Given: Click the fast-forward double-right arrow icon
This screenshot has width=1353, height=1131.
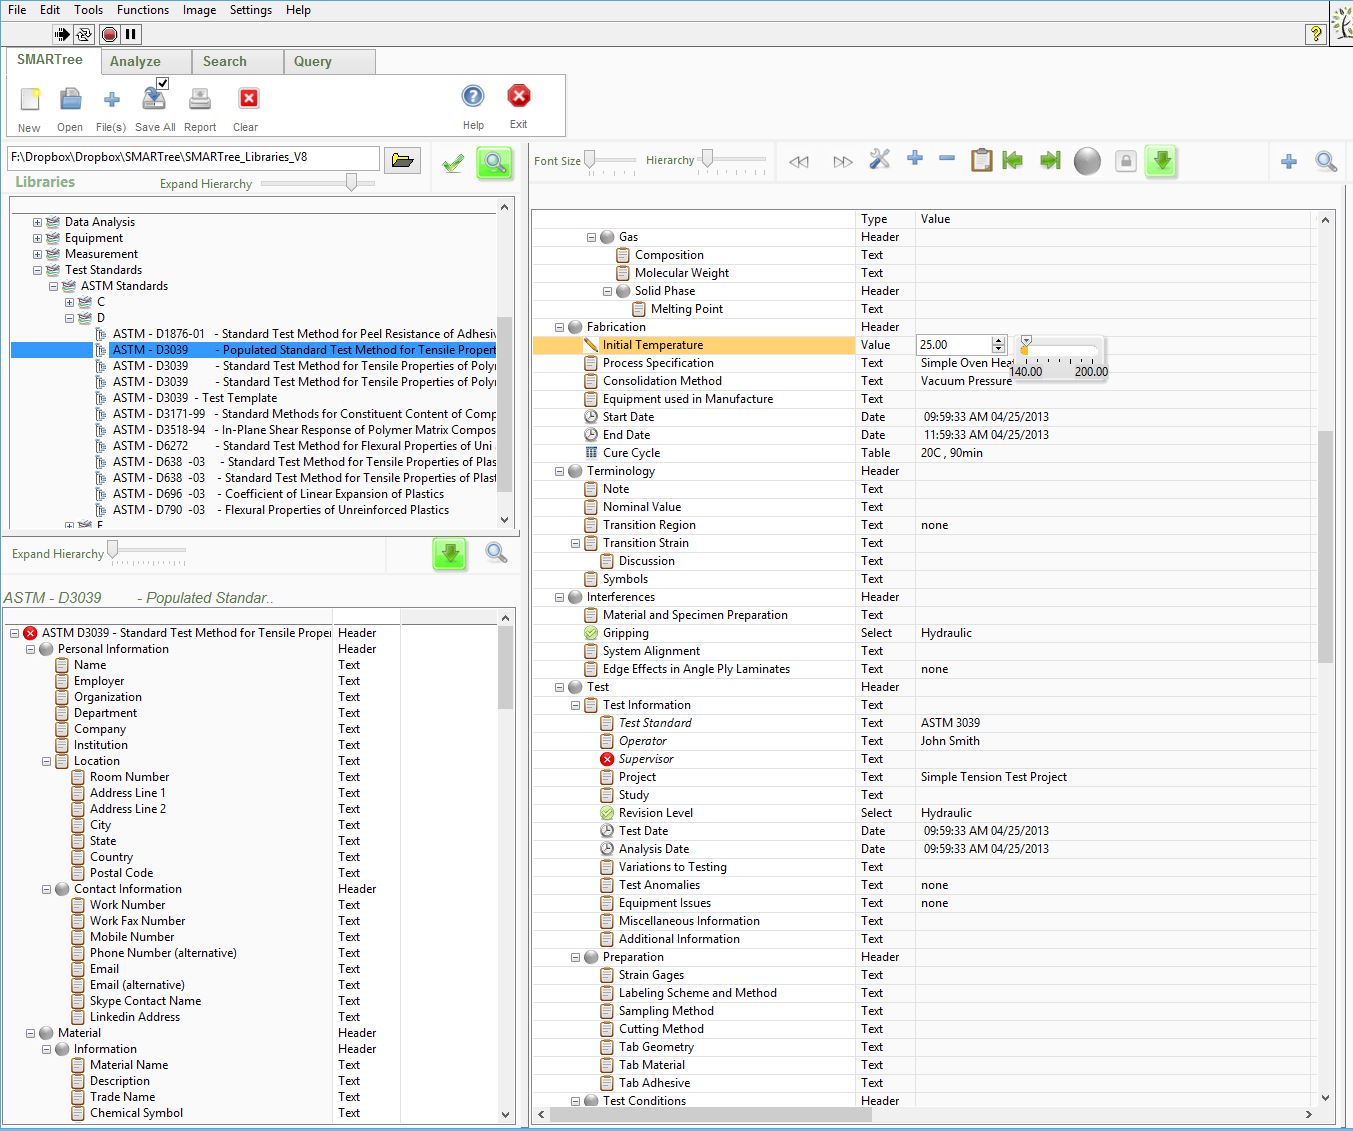Looking at the screenshot, I should (843, 162).
